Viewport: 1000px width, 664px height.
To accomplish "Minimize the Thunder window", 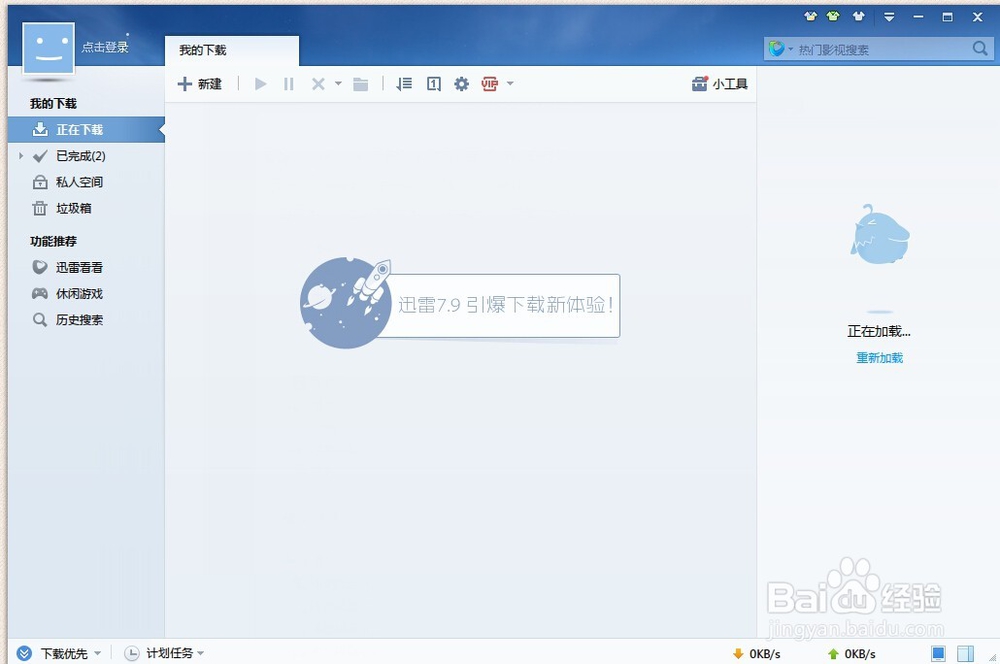I will tap(918, 17).
